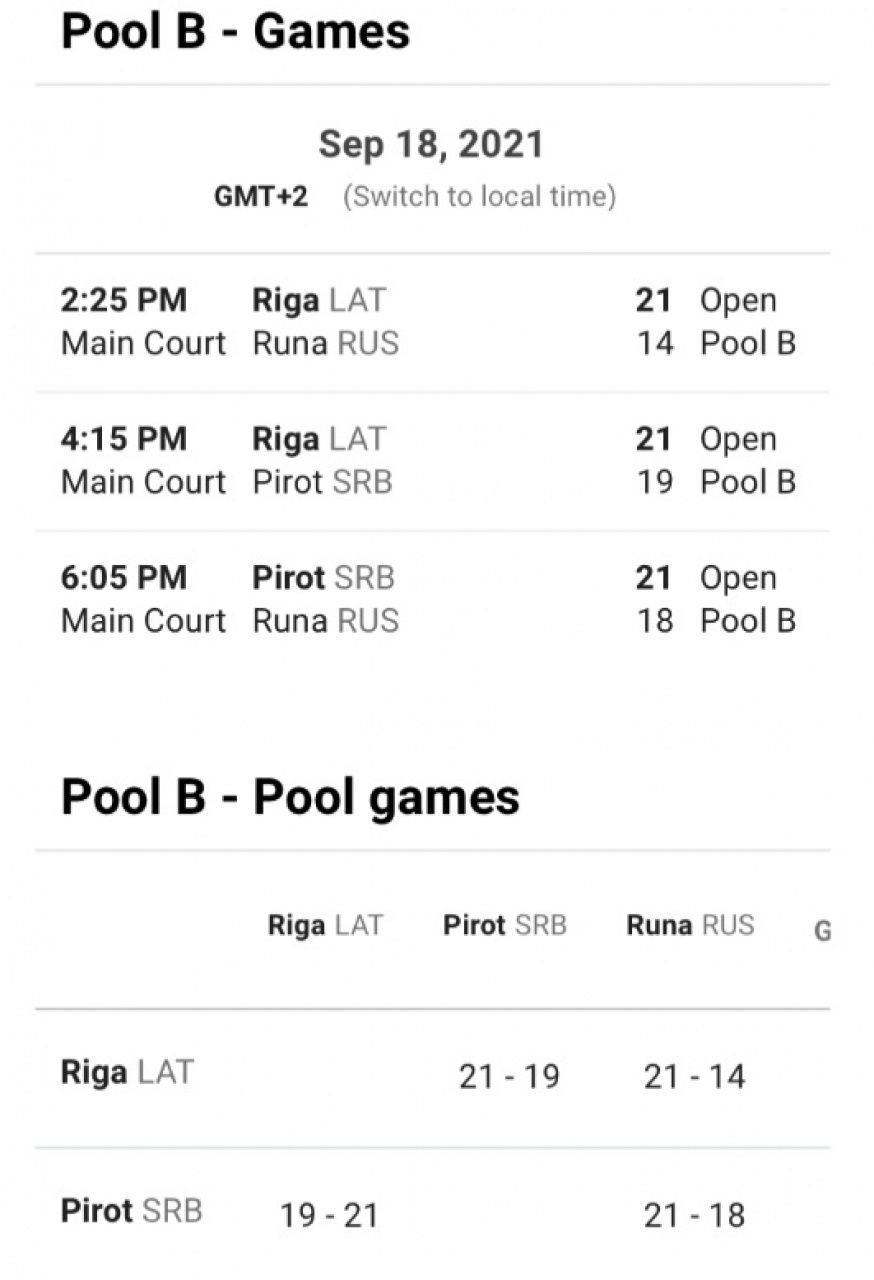The height and width of the screenshot is (1280, 874).
Task: Open Runa RUS in the 2:25 PM game
Action: click(x=325, y=343)
